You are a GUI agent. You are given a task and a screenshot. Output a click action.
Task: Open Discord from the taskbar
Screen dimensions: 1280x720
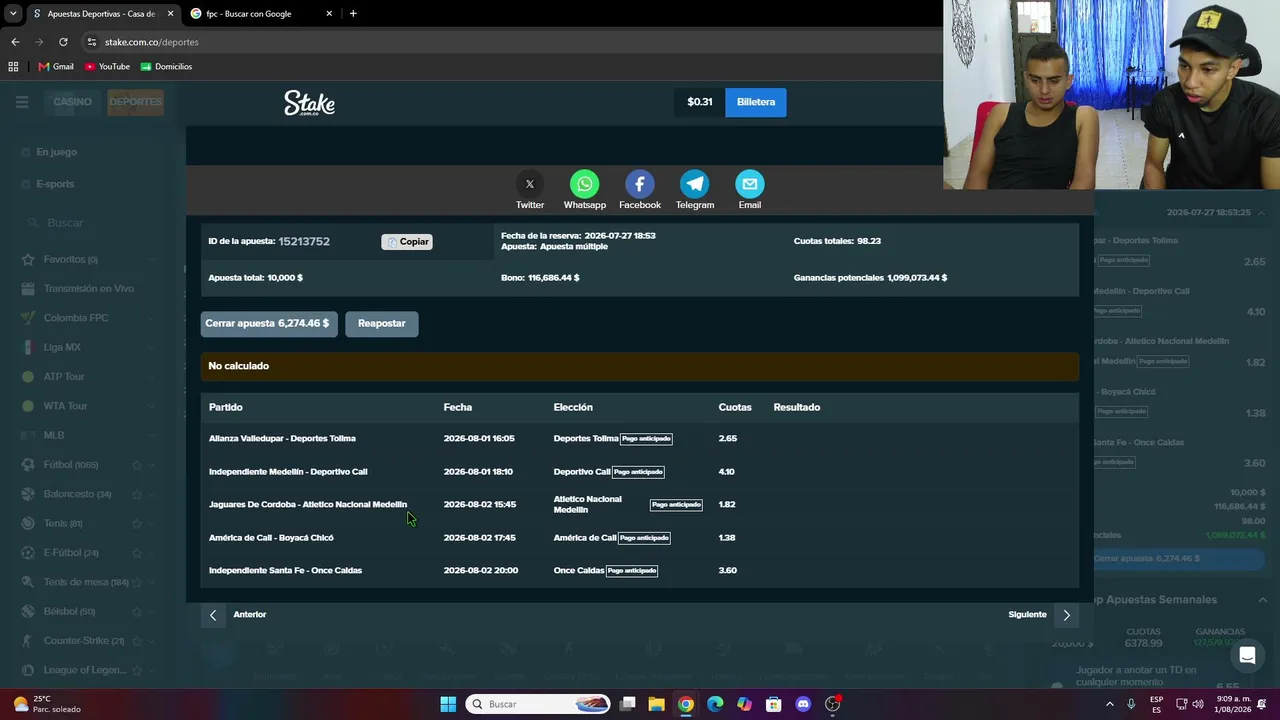[803, 704]
